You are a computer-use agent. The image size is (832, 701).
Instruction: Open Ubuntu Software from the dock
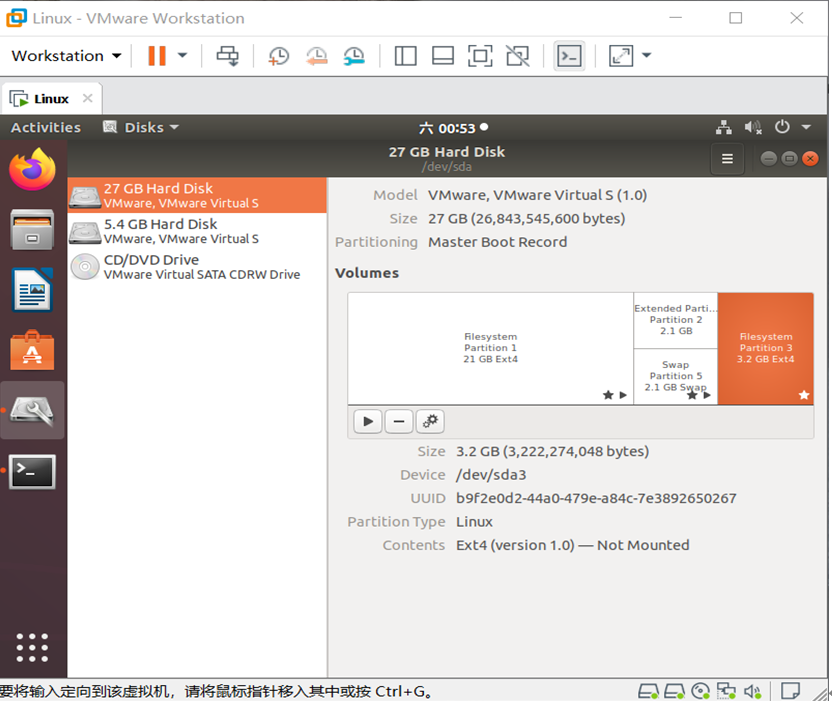[32, 350]
